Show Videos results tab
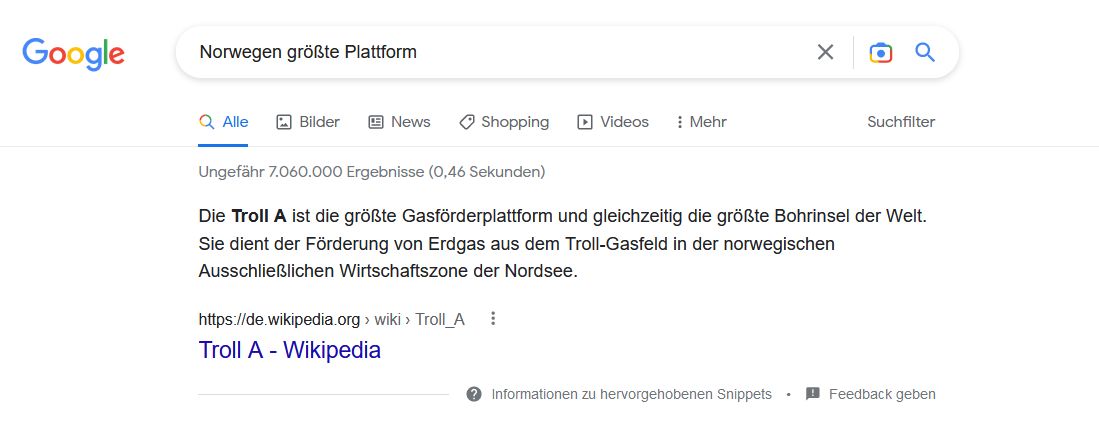1099x439 pixels. [x=613, y=122]
